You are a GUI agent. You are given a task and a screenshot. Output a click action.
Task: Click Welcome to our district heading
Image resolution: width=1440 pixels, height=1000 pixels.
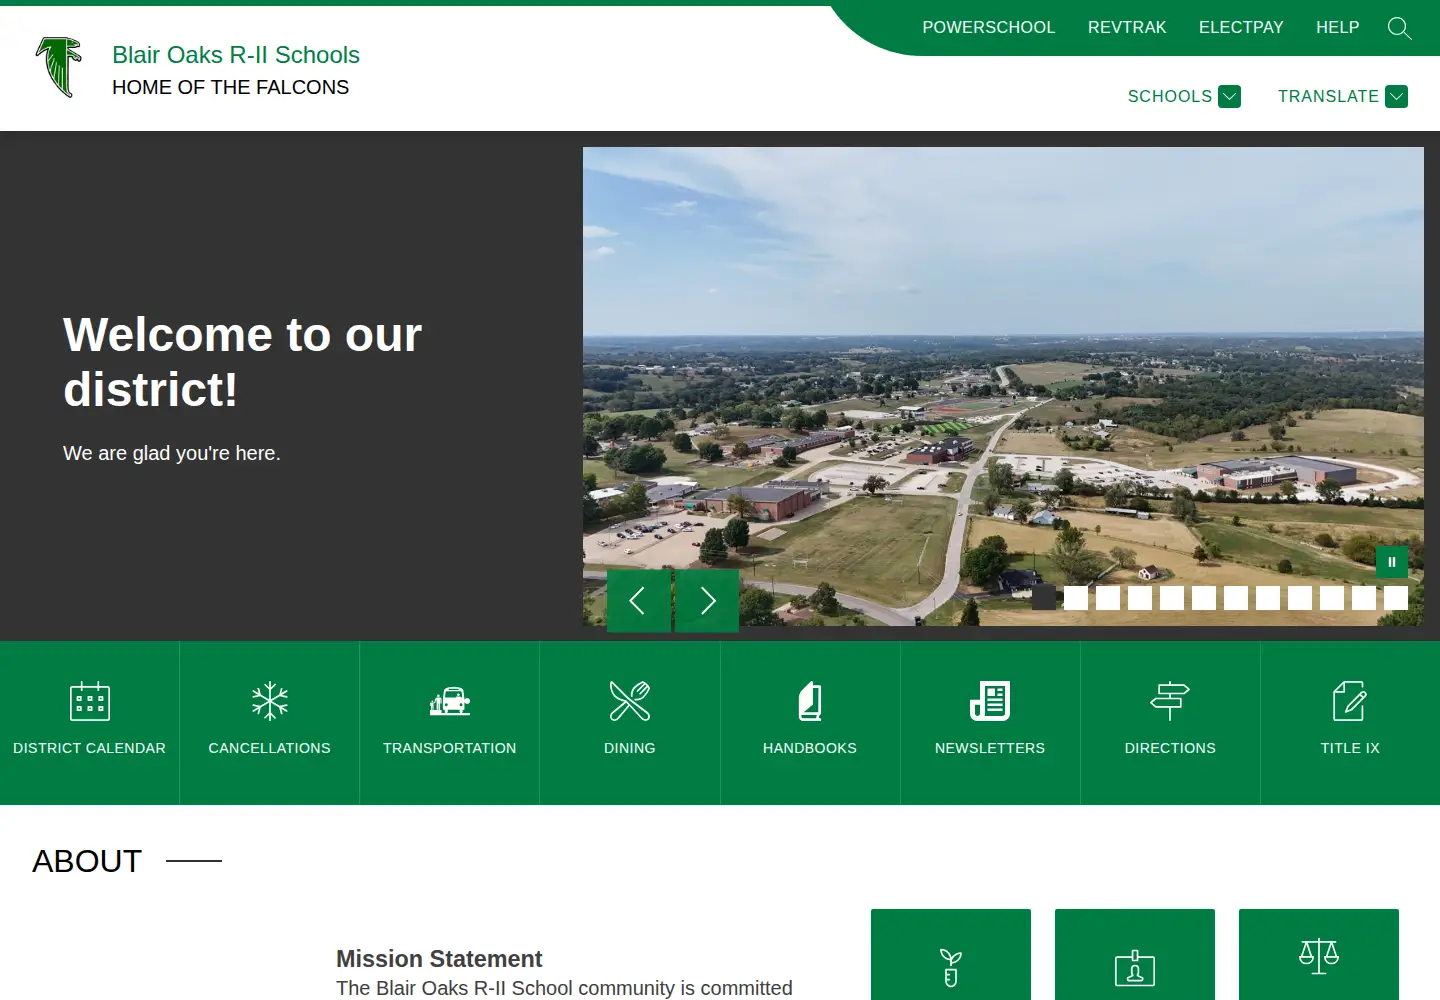click(242, 362)
